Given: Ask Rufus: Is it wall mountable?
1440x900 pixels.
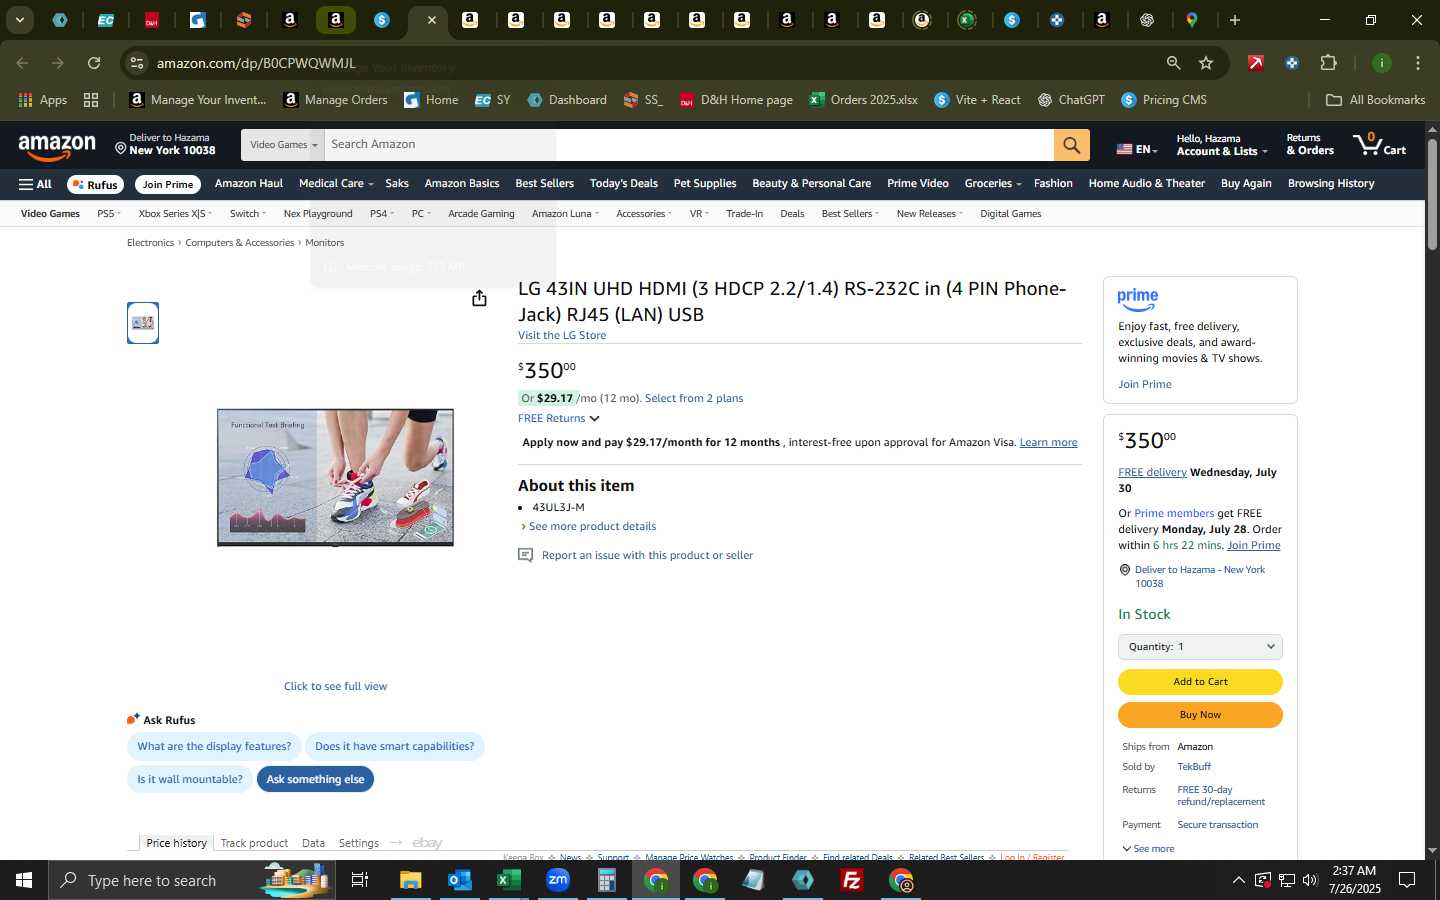Looking at the screenshot, I should (x=190, y=779).
